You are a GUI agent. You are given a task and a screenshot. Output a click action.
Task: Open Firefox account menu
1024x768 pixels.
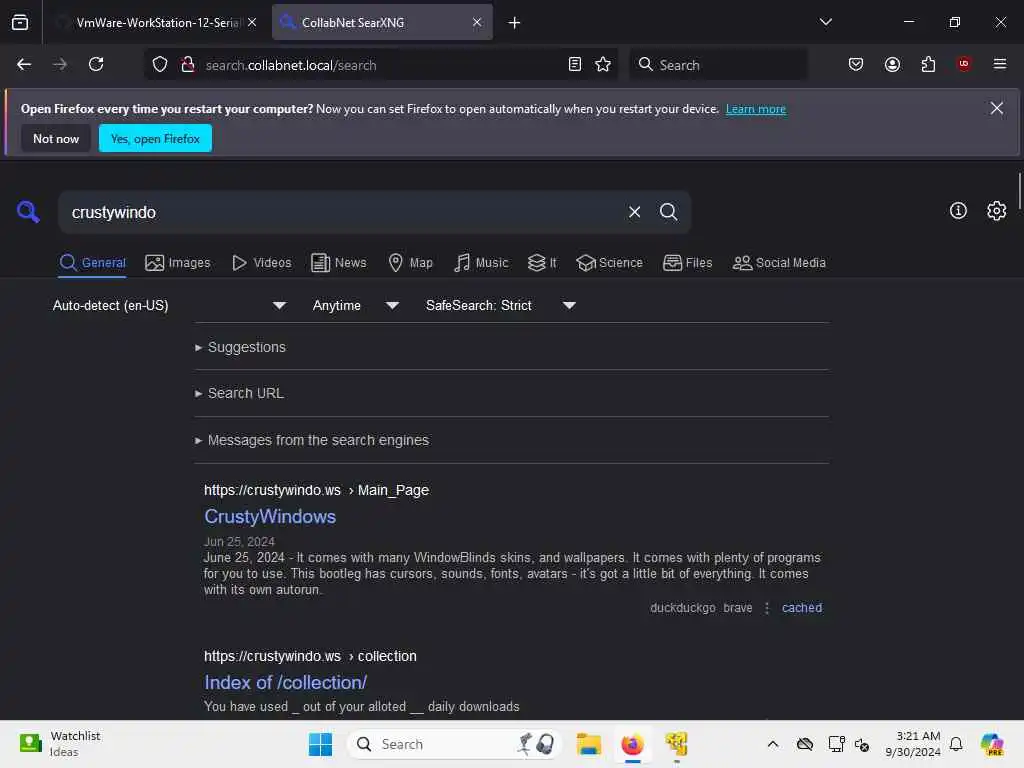[892, 64]
